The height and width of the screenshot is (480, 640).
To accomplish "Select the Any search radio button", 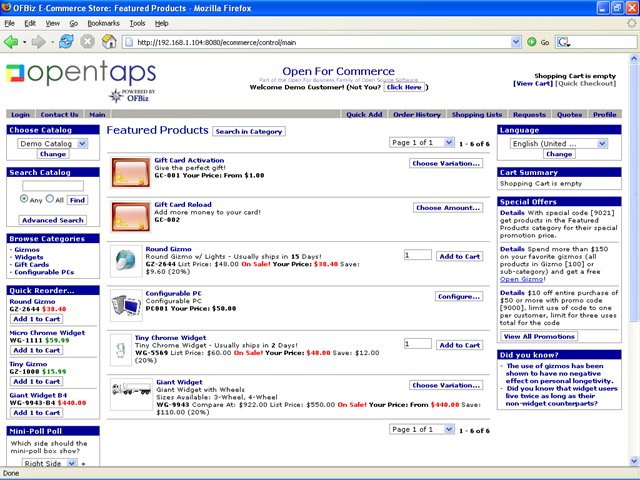I will 24,200.
